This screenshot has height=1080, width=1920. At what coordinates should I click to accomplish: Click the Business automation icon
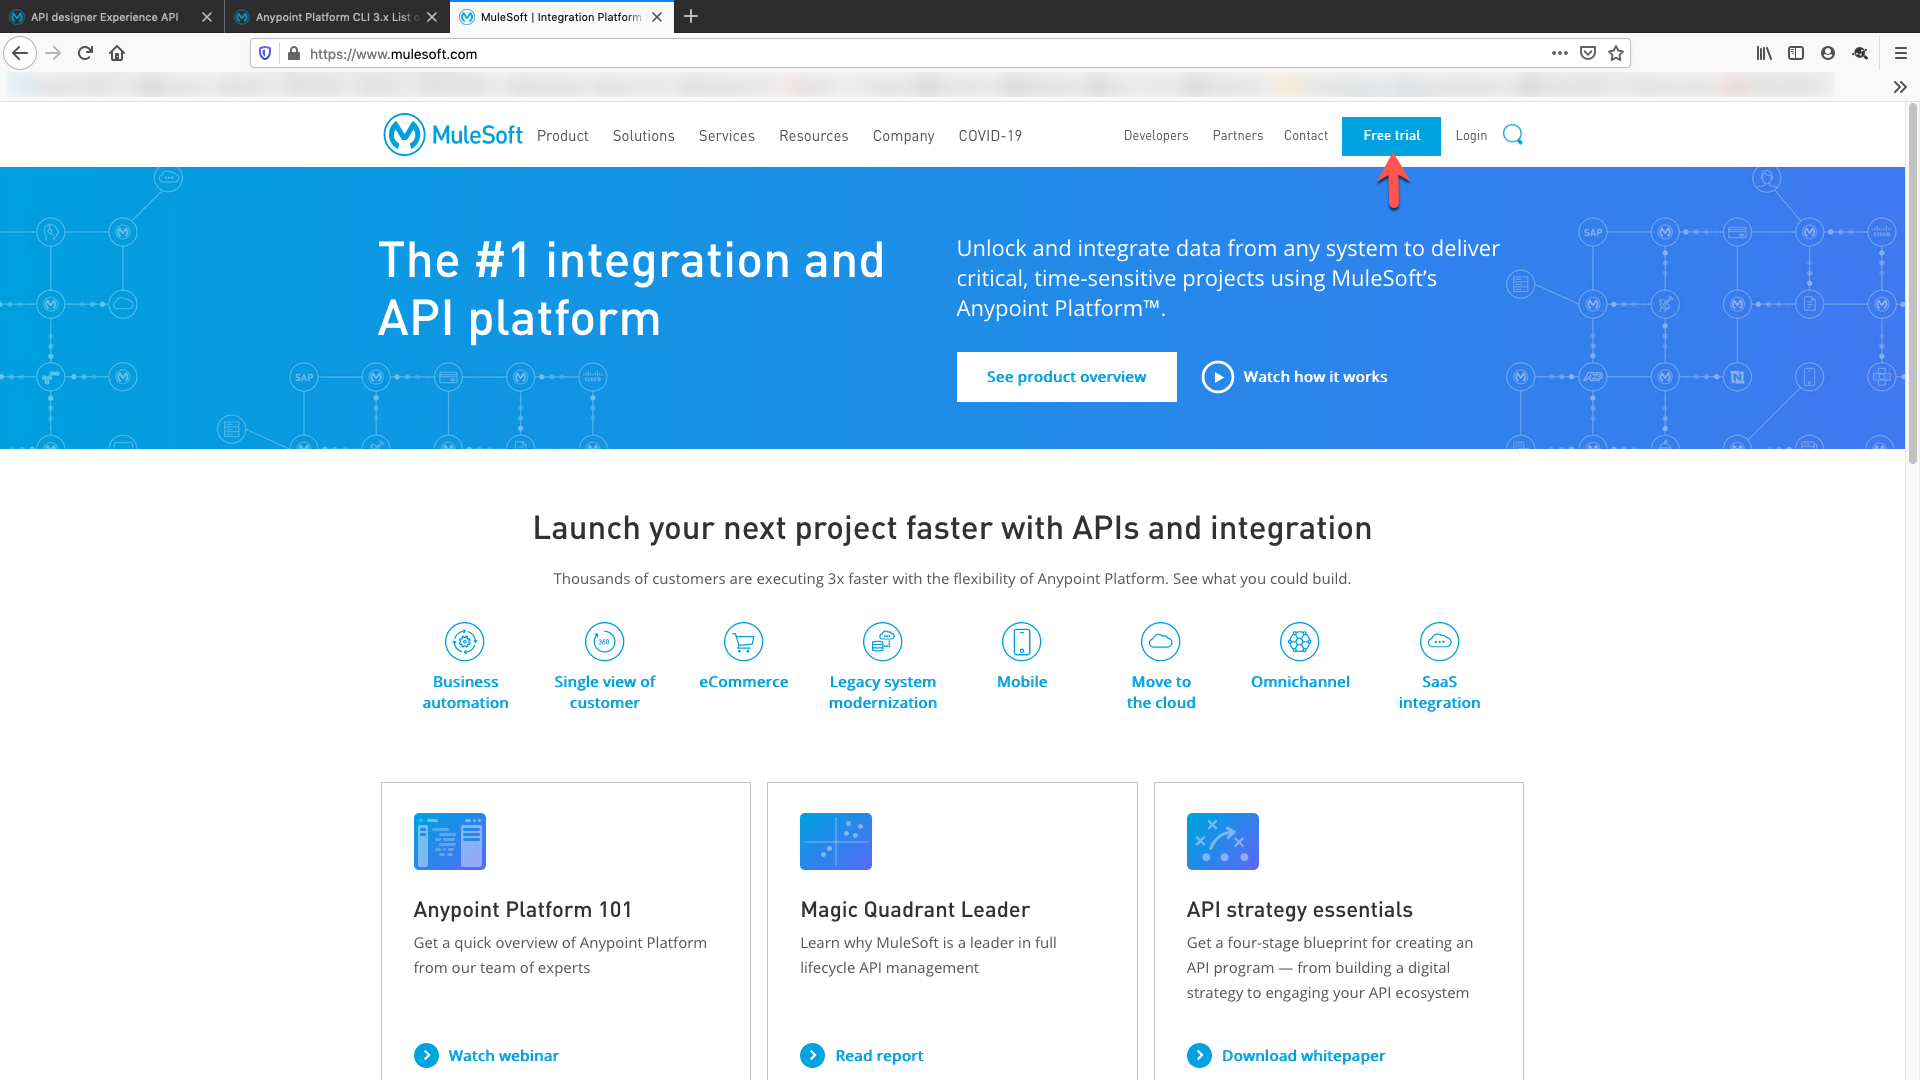point(465,642)
